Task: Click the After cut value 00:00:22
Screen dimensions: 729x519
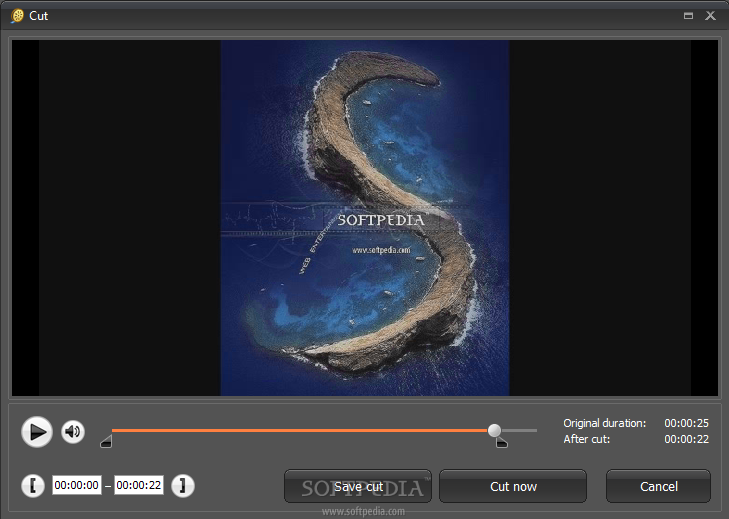Action: (x=686, y=439)
